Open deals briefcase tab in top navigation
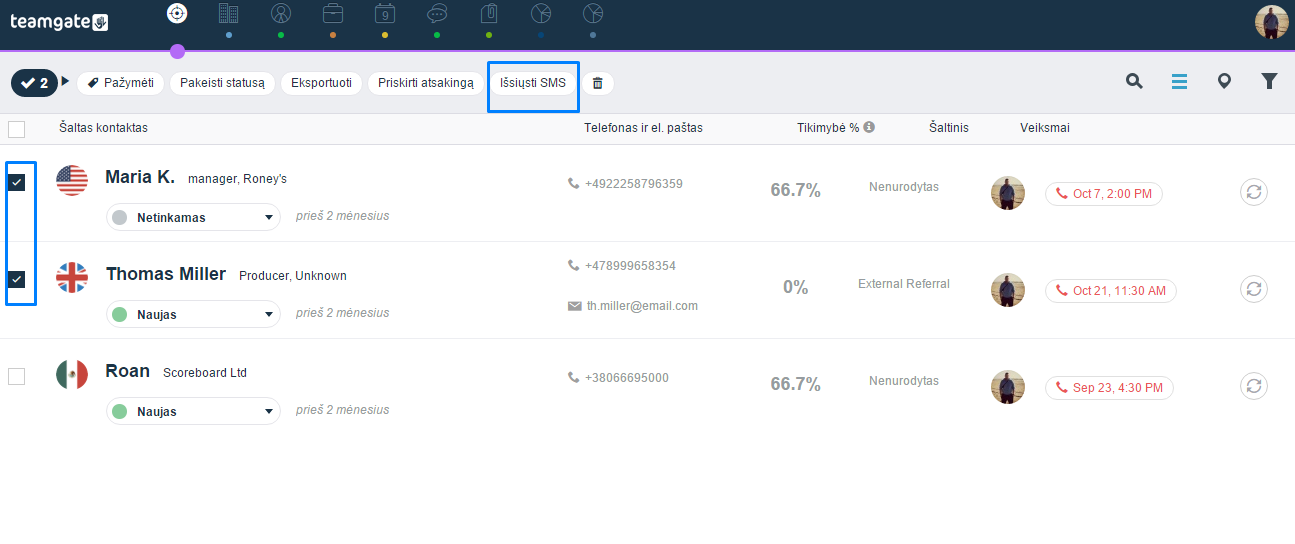The height and width of the screenshot is (544, 1295). point(333,13)
